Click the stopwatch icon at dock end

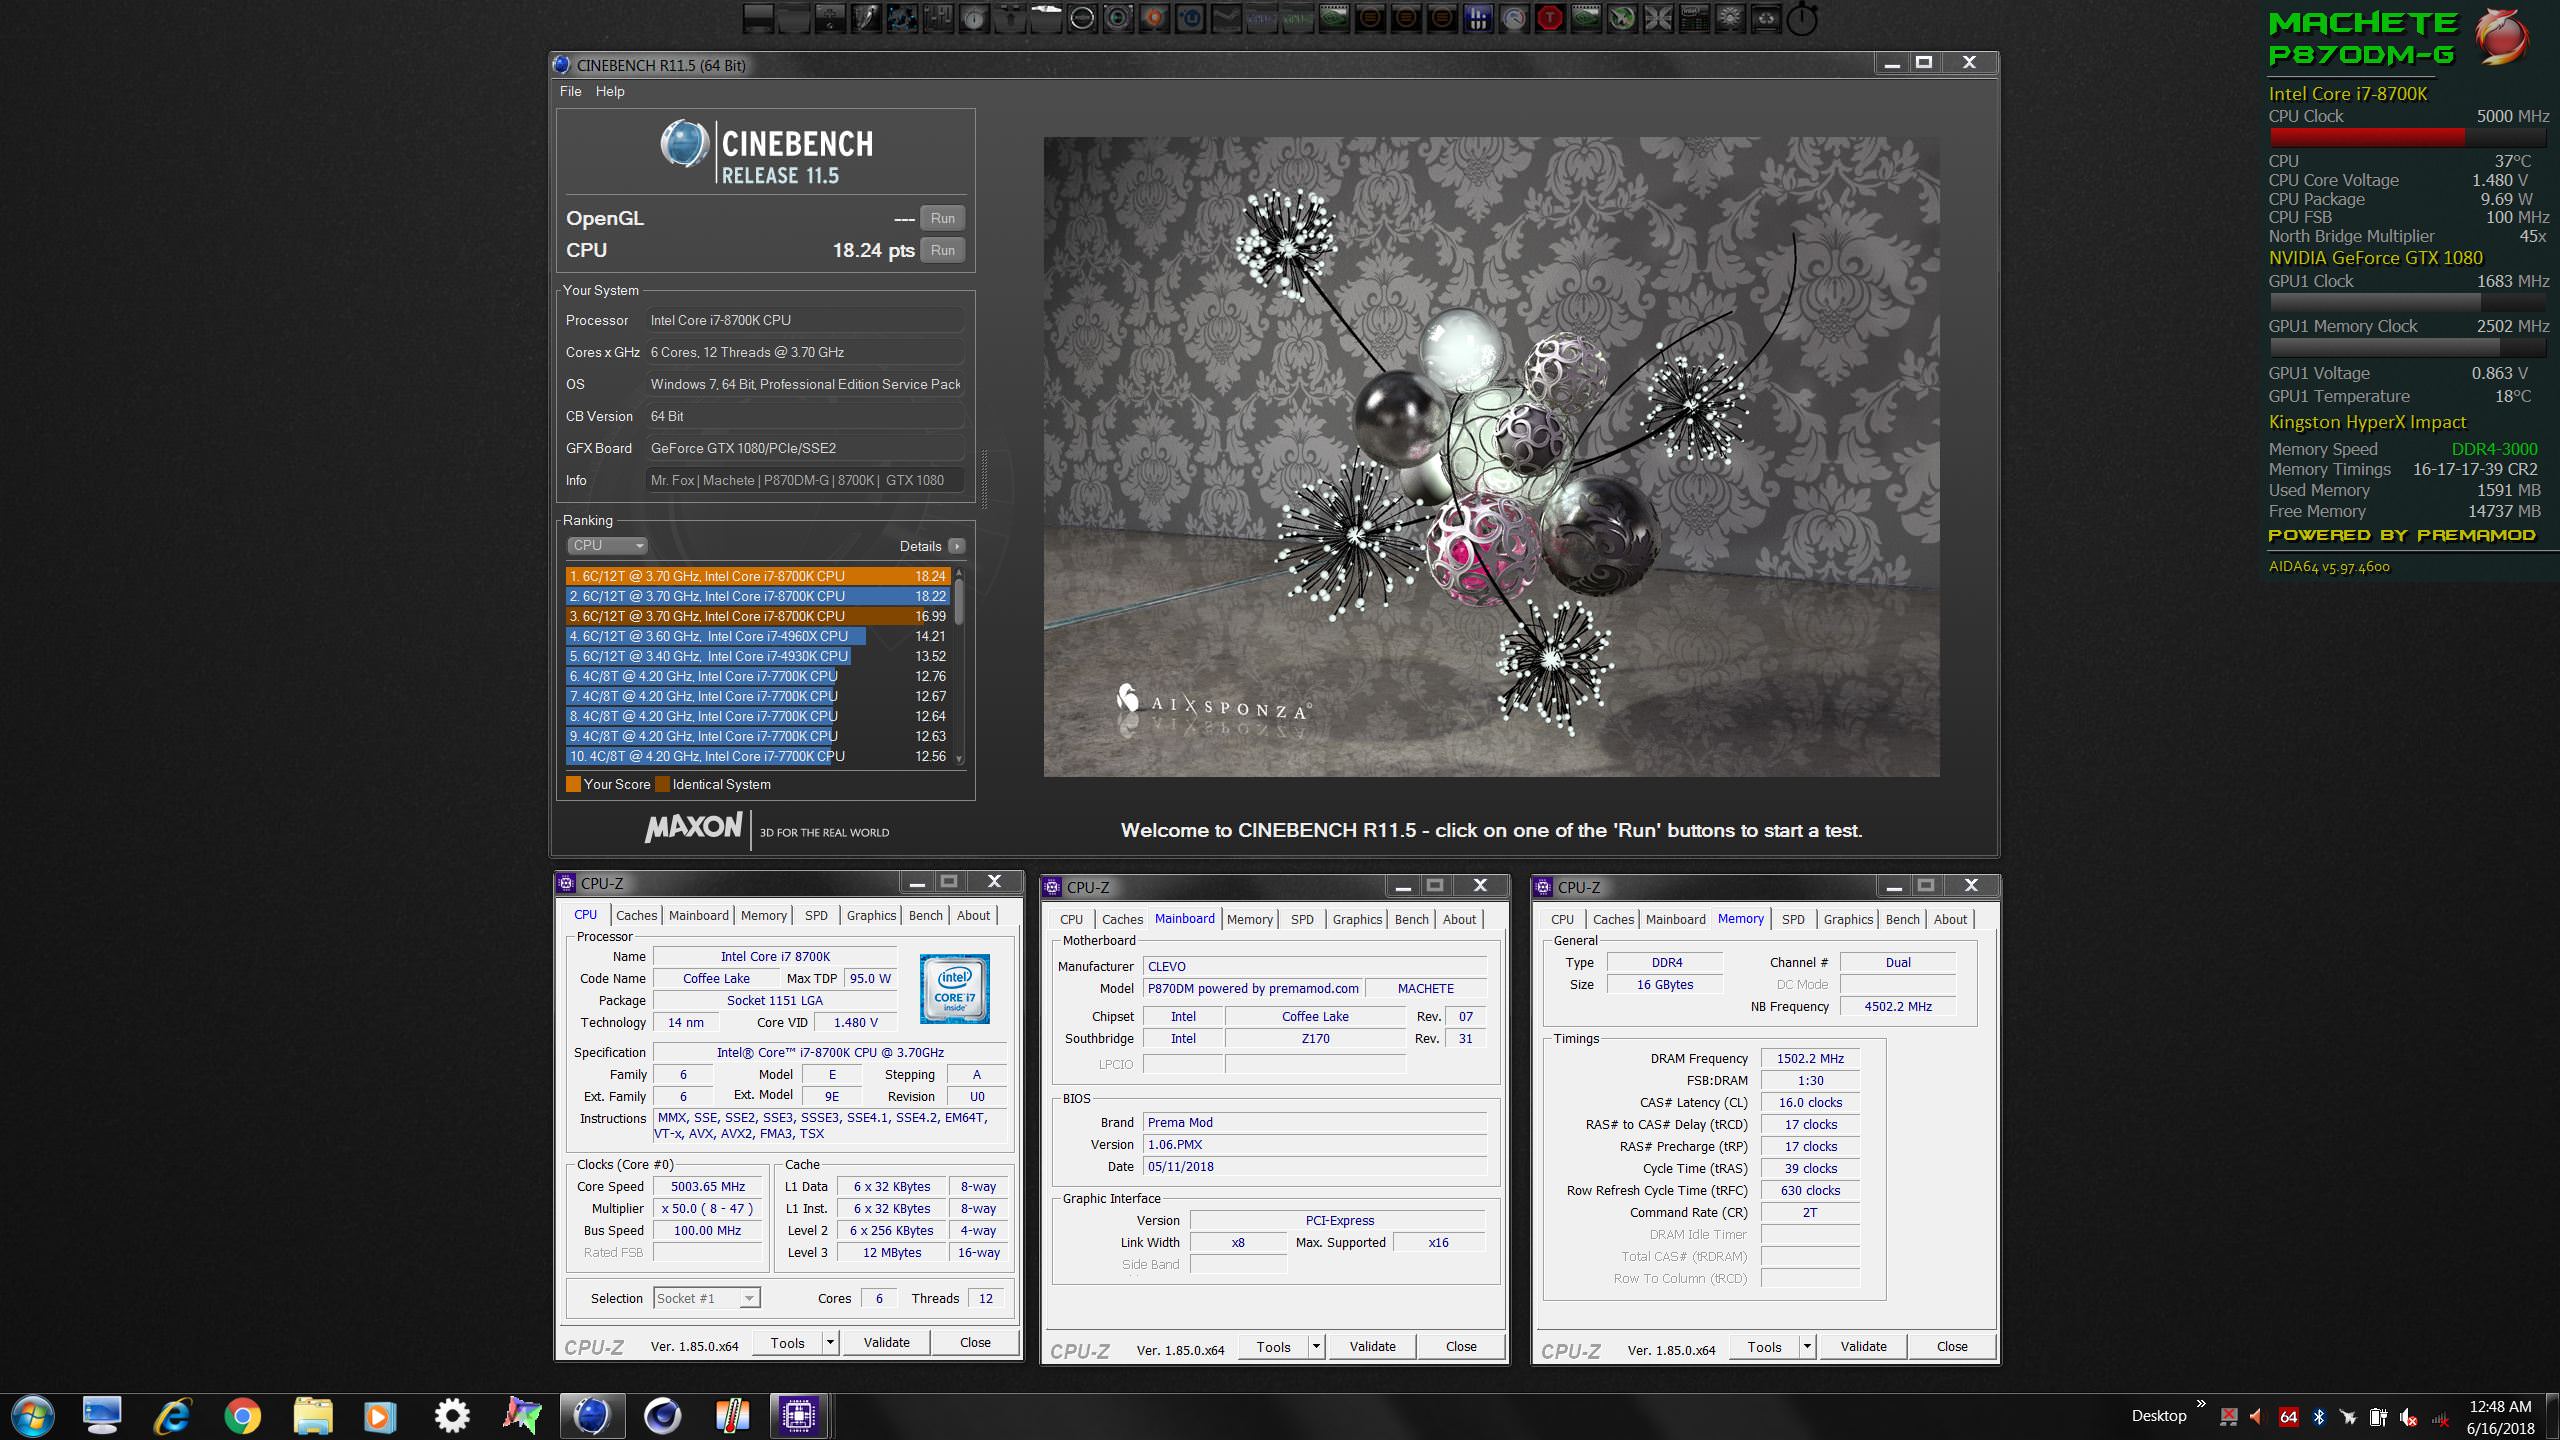1801,18
